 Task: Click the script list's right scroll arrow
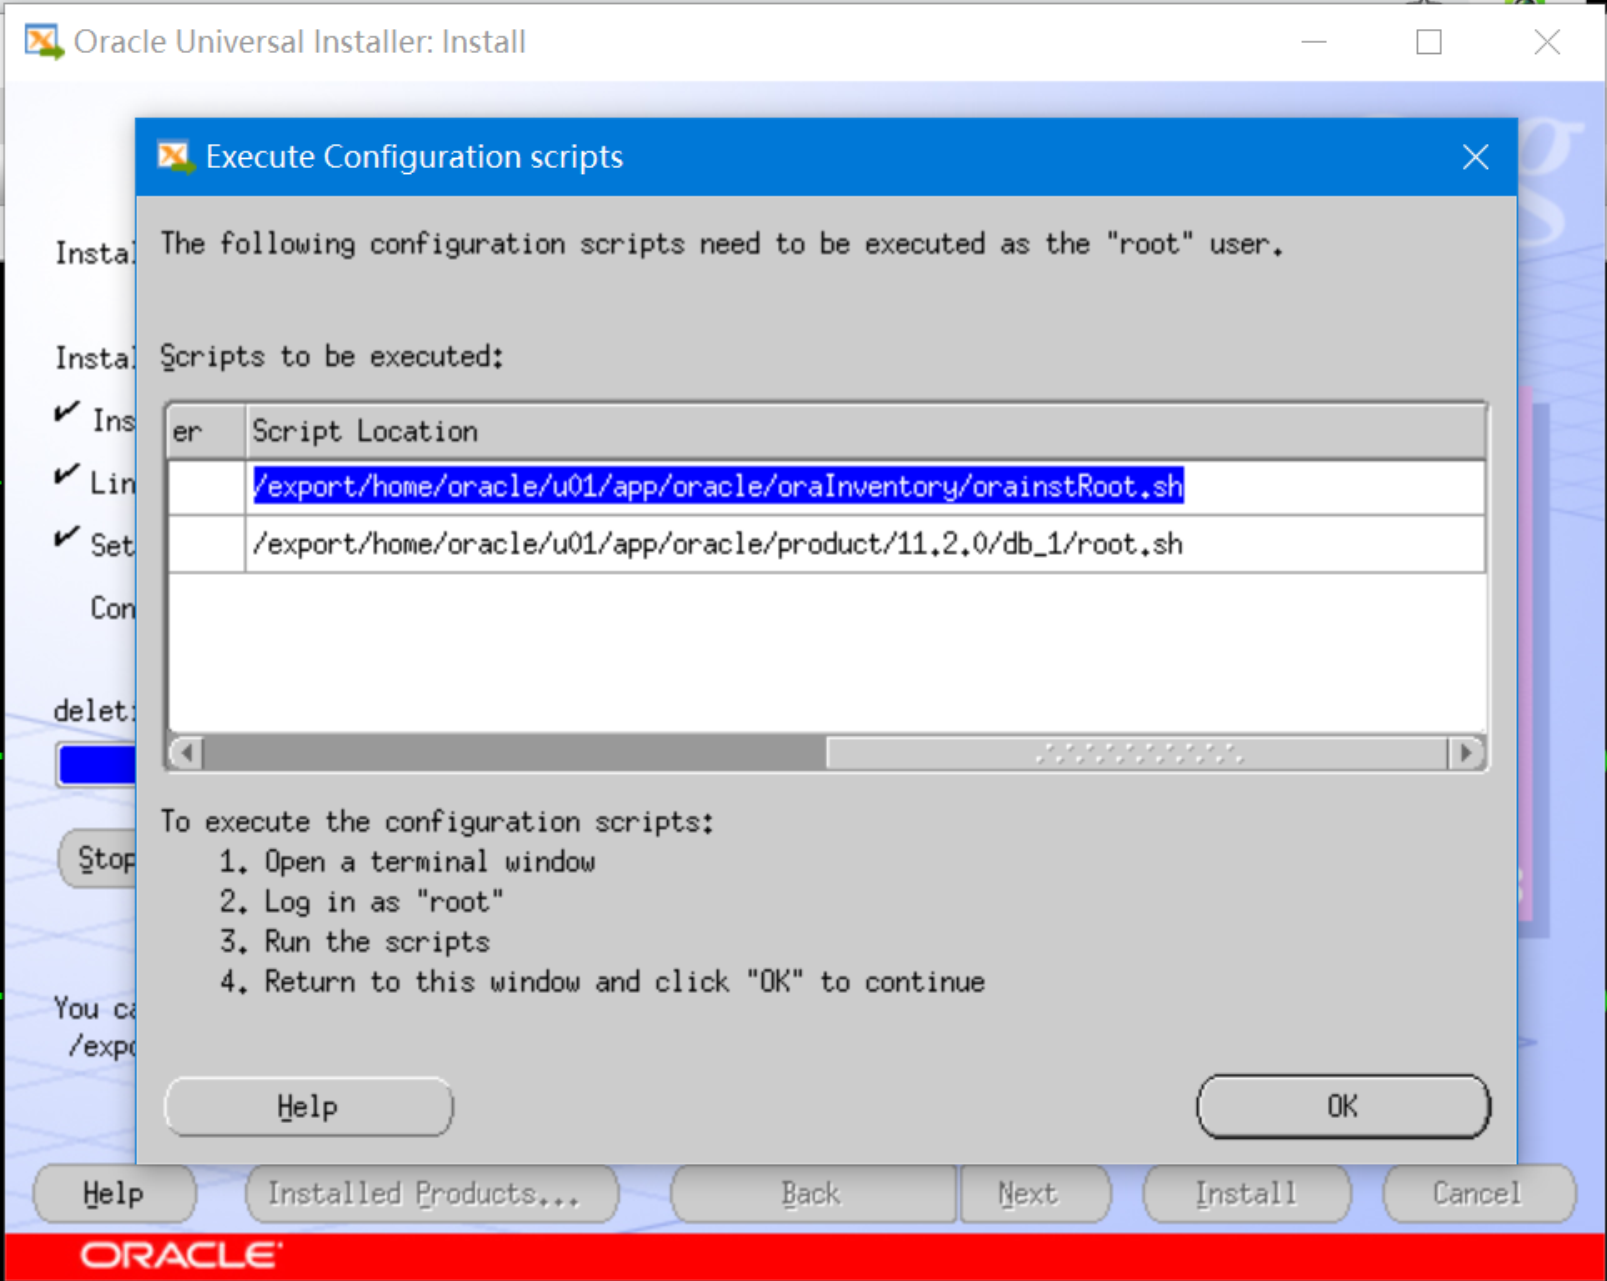click(x=1466, y=752)
